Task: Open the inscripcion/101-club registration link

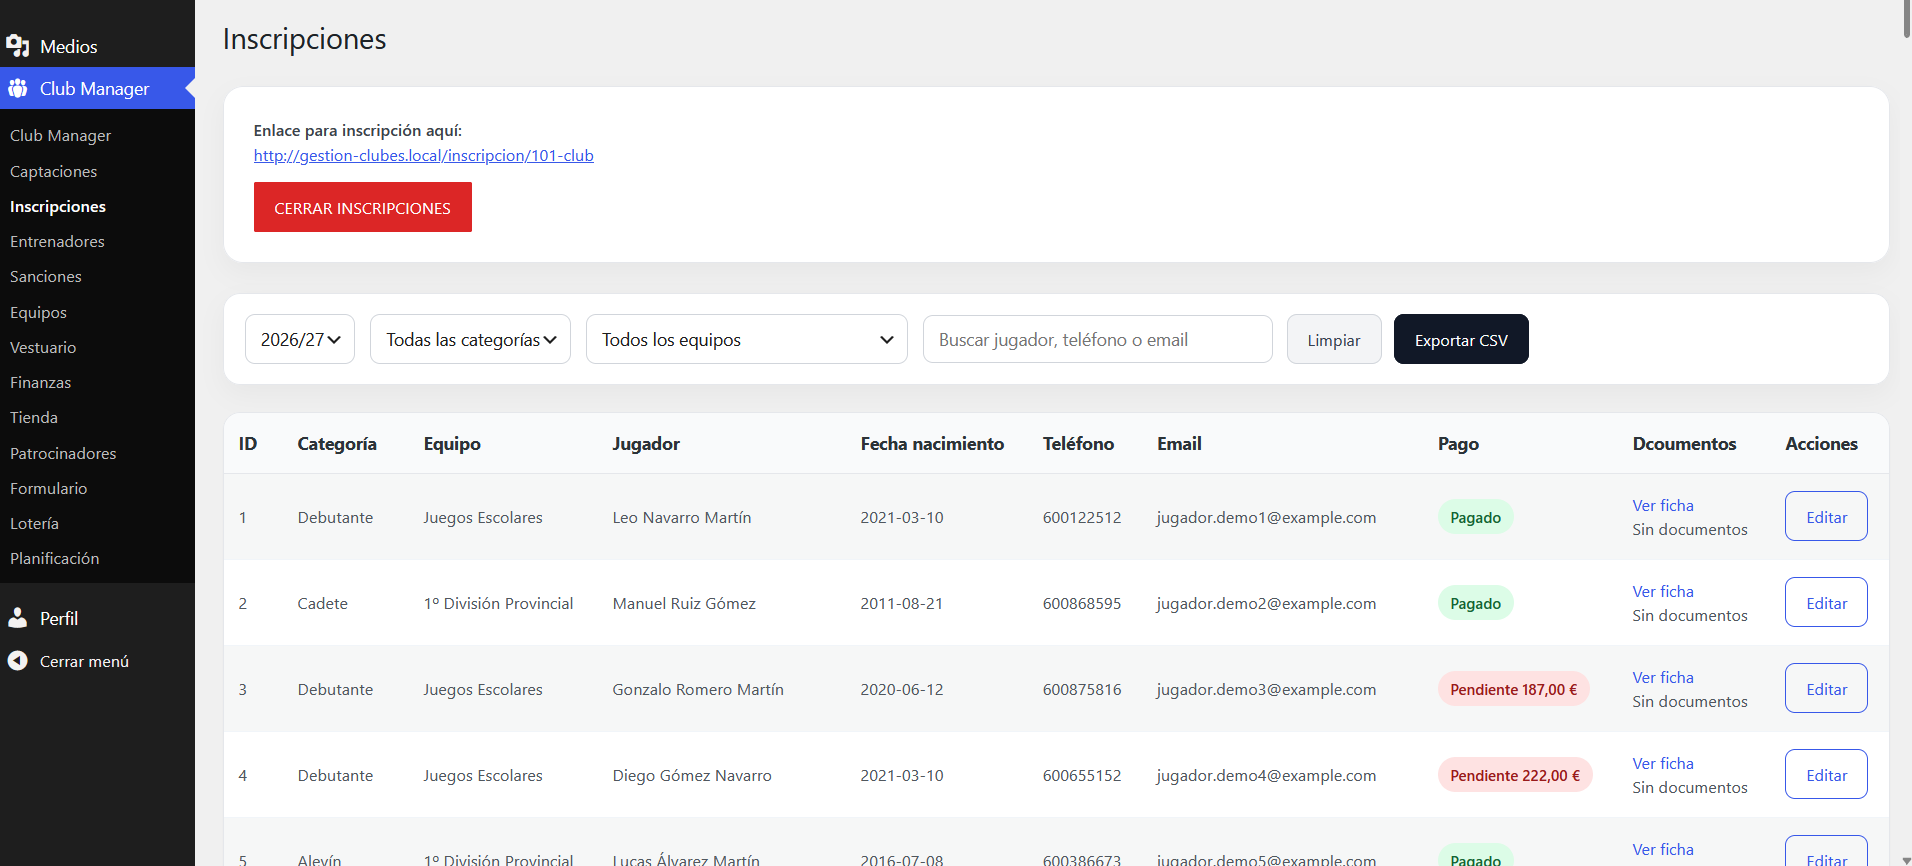Action: 424,155
